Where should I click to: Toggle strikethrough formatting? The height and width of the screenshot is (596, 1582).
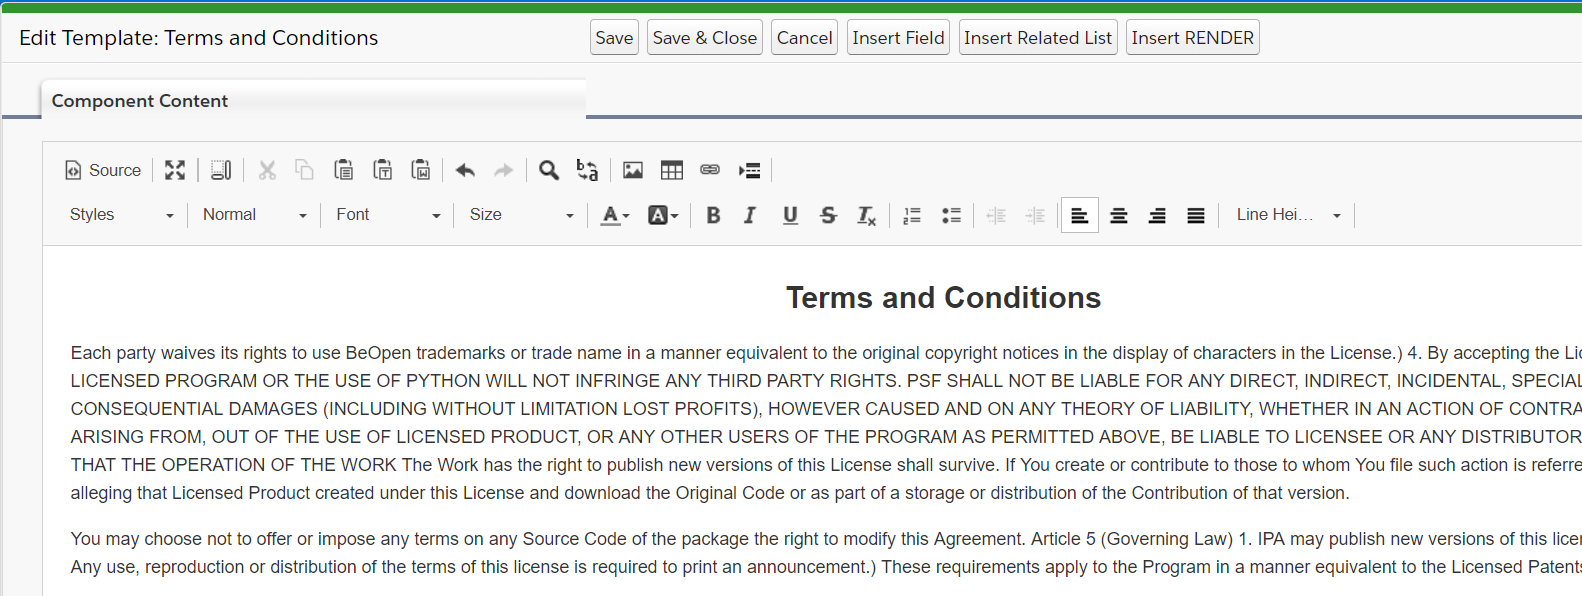coord(828,215)
